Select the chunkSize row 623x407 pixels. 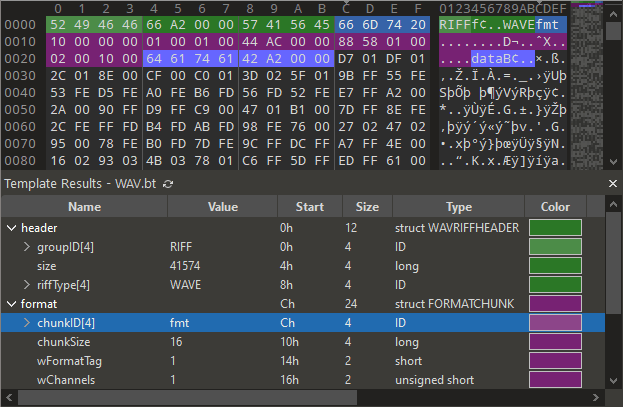coord(200,342)
